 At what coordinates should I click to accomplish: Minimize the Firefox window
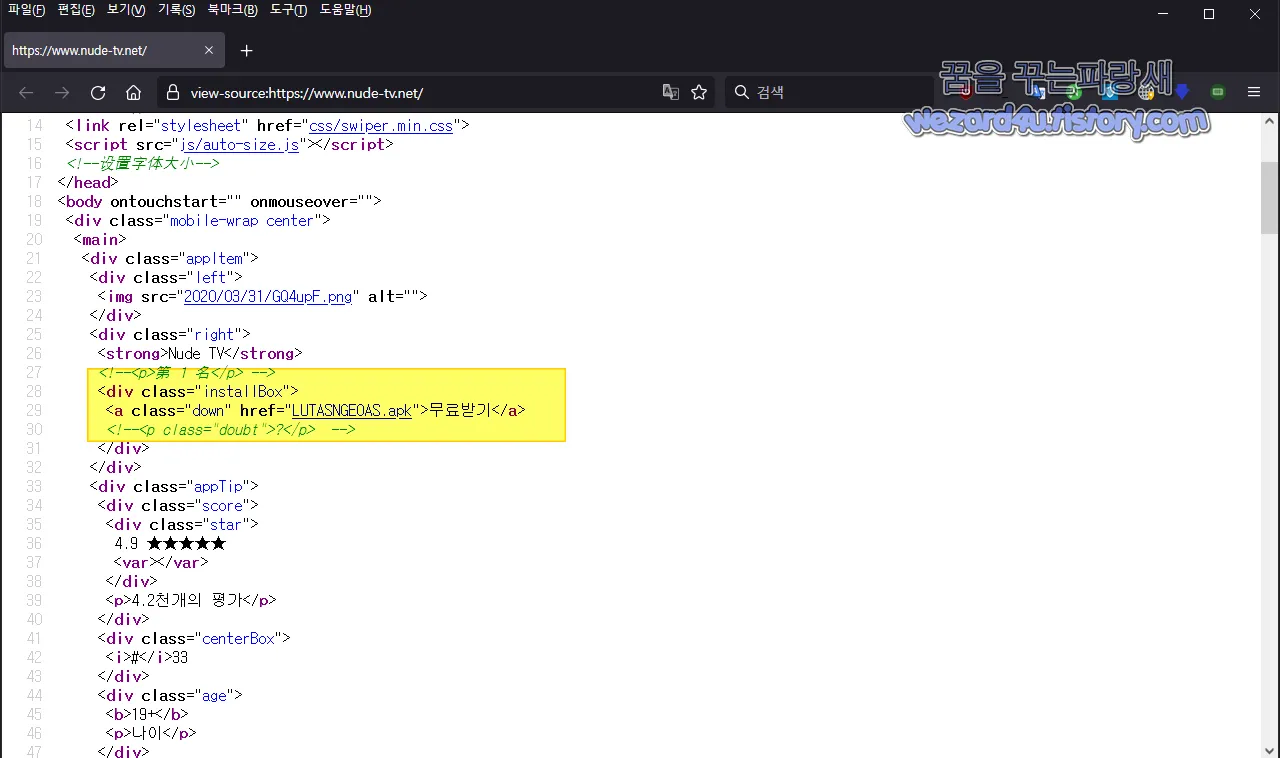click(x=1163, y=14)
